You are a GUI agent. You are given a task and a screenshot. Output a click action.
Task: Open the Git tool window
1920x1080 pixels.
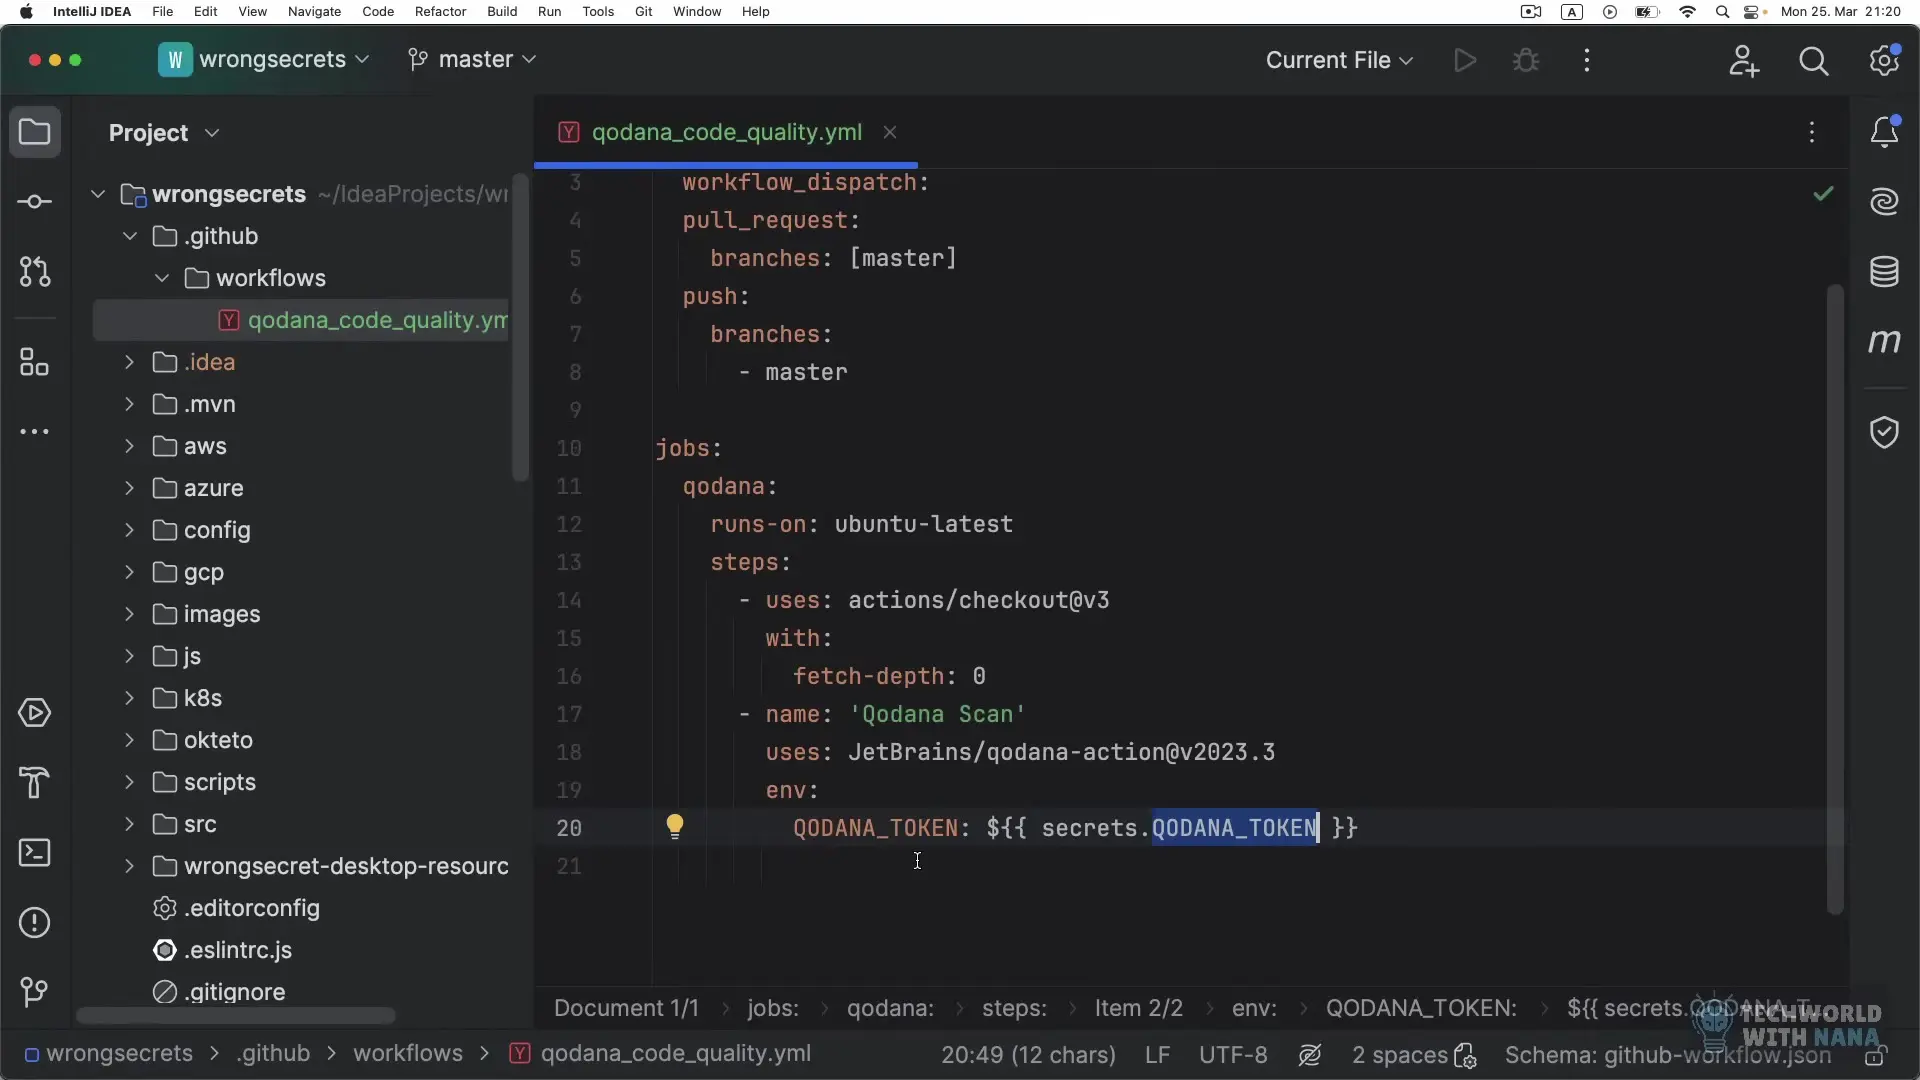(35, 992)
